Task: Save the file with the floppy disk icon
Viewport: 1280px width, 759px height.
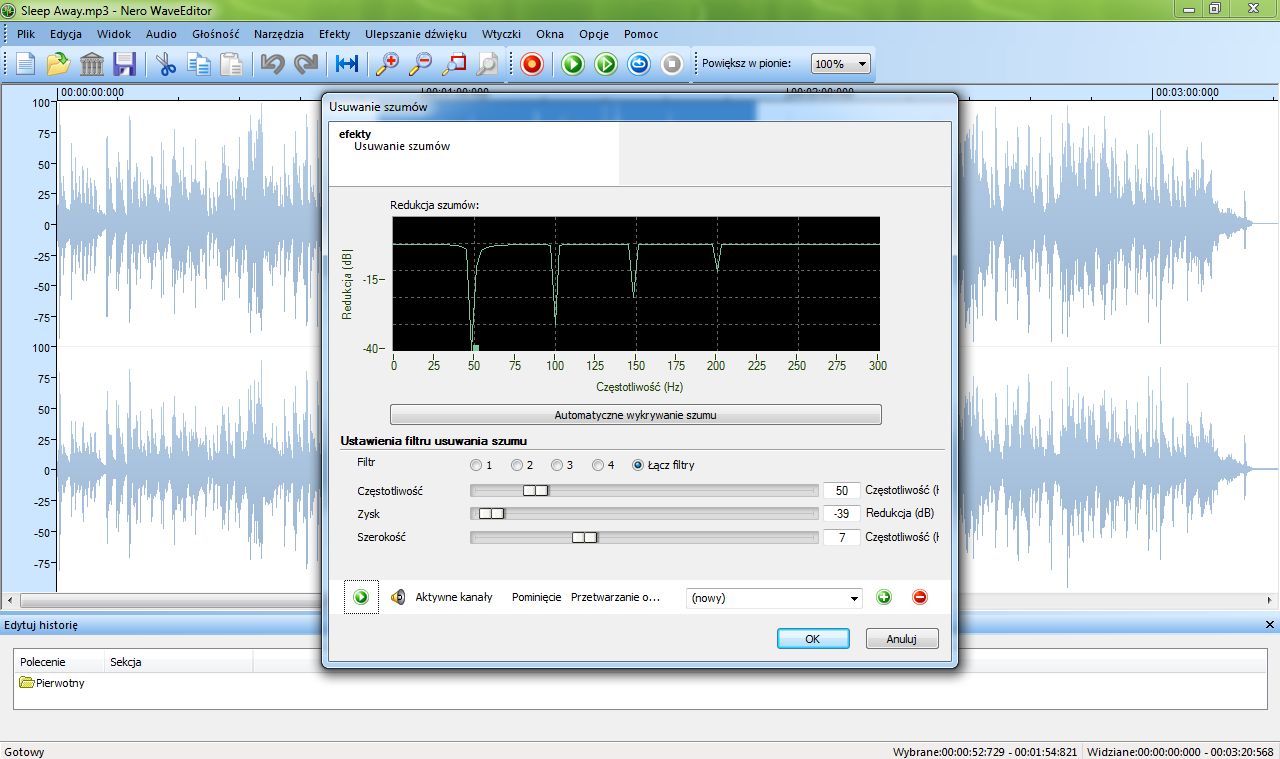Action: pyautogui.click(x=125, y=64)
